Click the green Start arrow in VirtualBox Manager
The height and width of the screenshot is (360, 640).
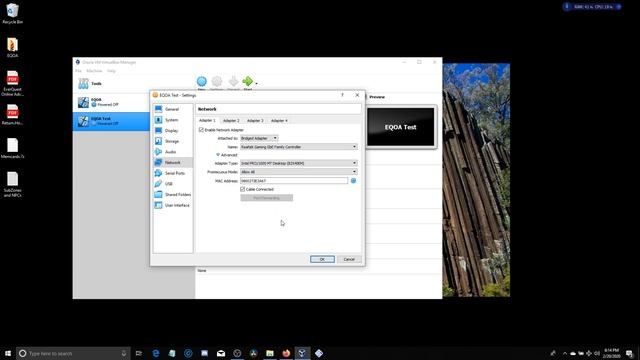click(x=247, y=82)
